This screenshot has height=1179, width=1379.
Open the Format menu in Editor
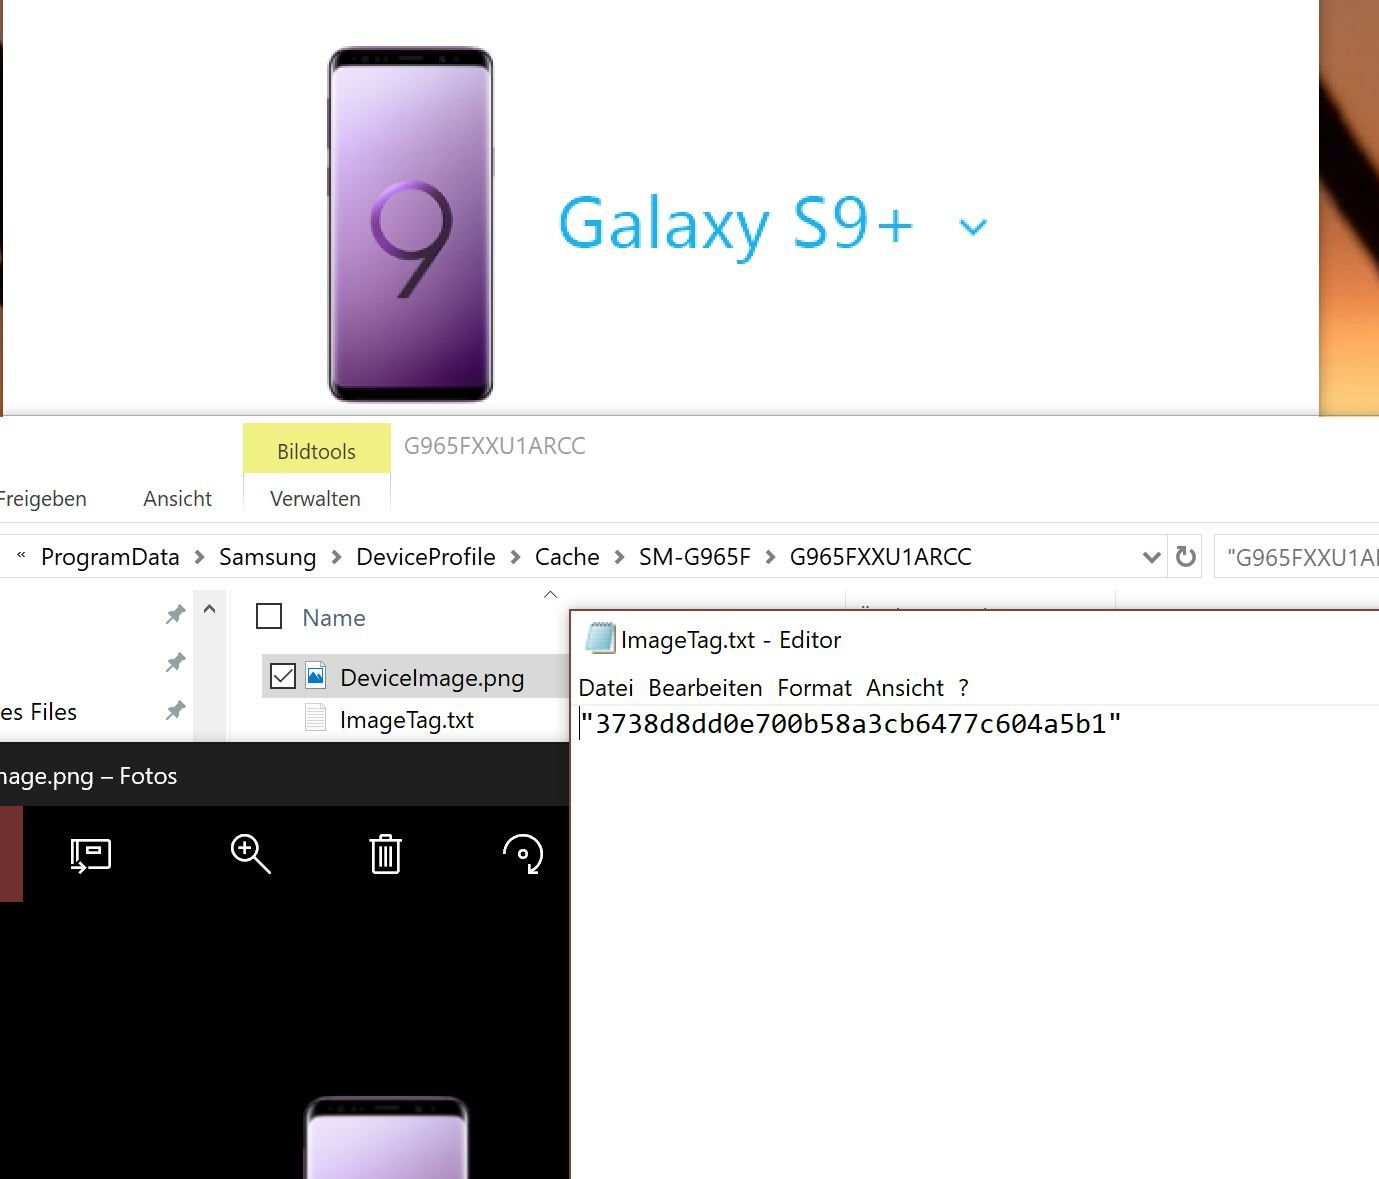click(814, 688)
